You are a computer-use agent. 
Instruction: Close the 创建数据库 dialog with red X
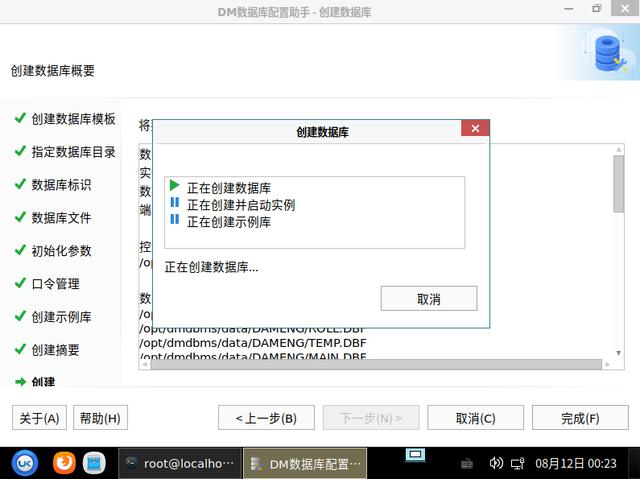(475, 128)
